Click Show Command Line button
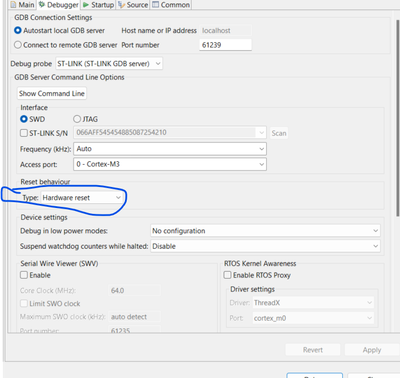 point(52,93)
